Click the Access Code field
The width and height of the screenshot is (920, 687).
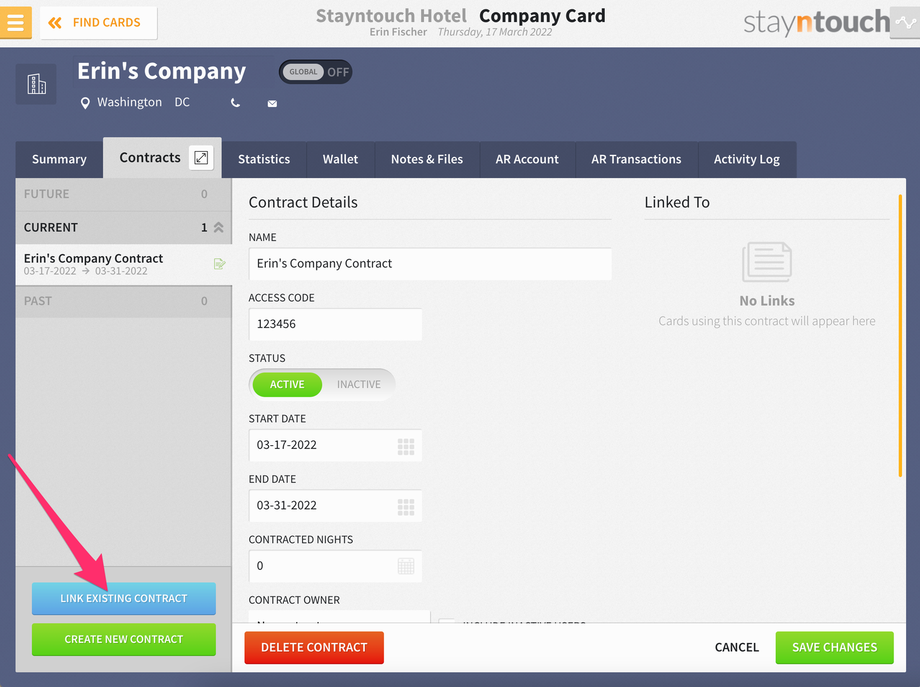pyautogui.click(x=335, y=324)
